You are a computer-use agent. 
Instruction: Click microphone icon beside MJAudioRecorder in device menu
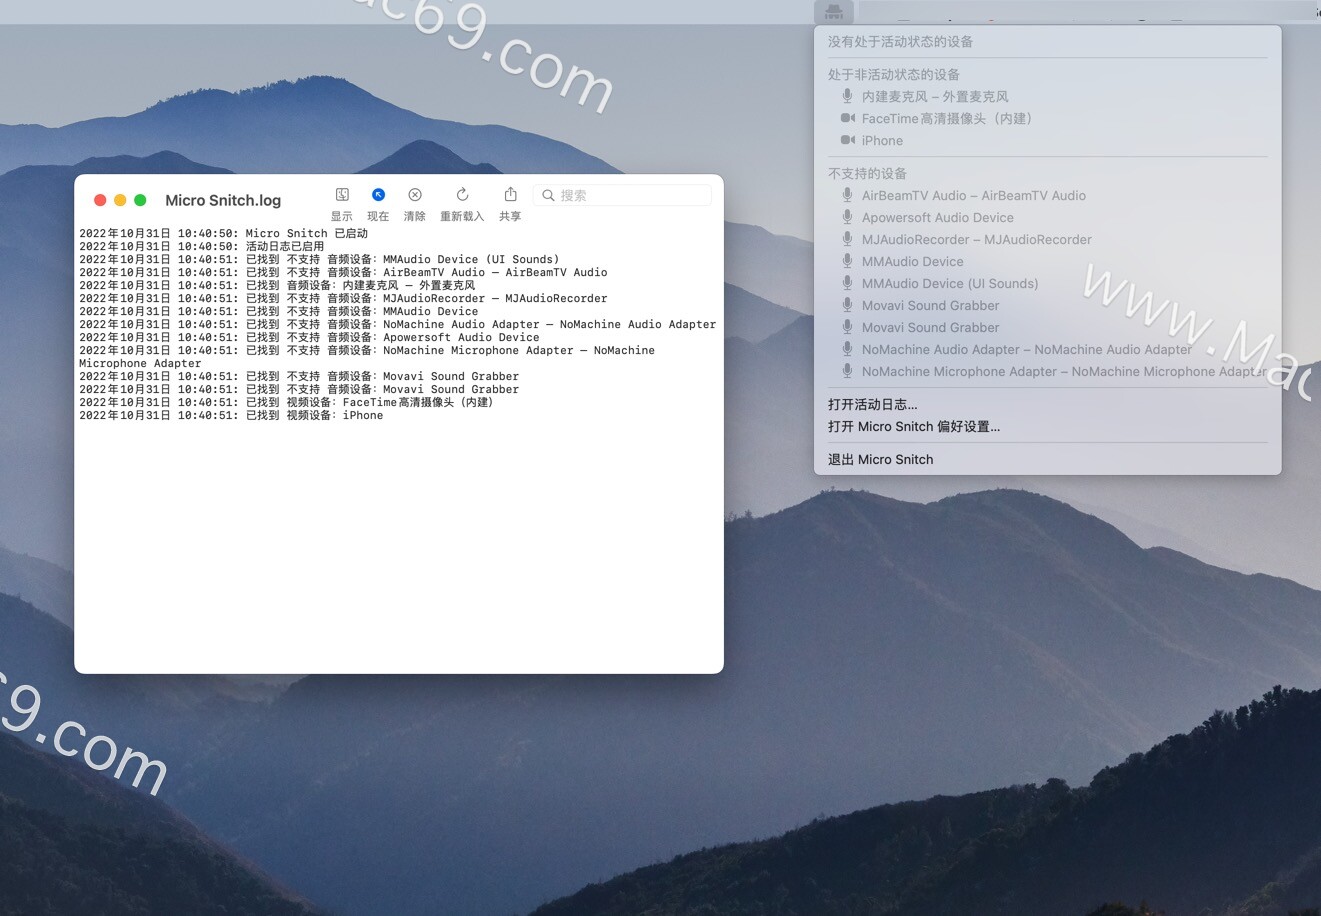[x=847, y=239]
